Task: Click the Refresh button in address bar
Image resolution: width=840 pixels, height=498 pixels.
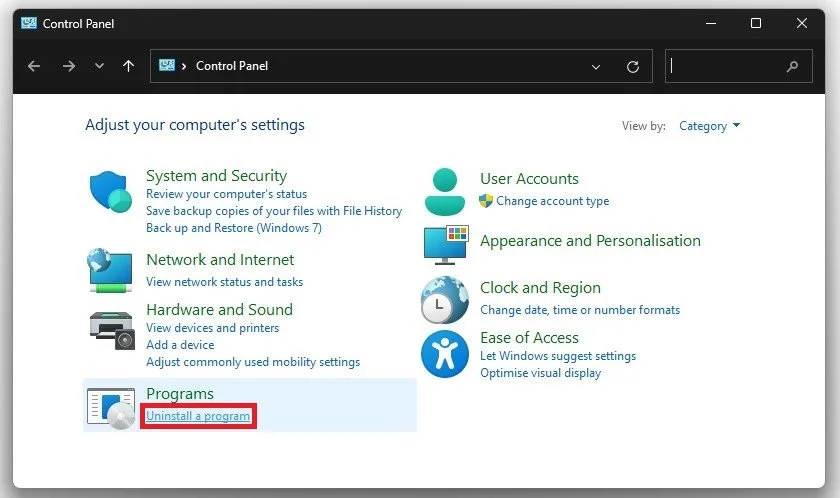Action: click(x=633, y=66)
